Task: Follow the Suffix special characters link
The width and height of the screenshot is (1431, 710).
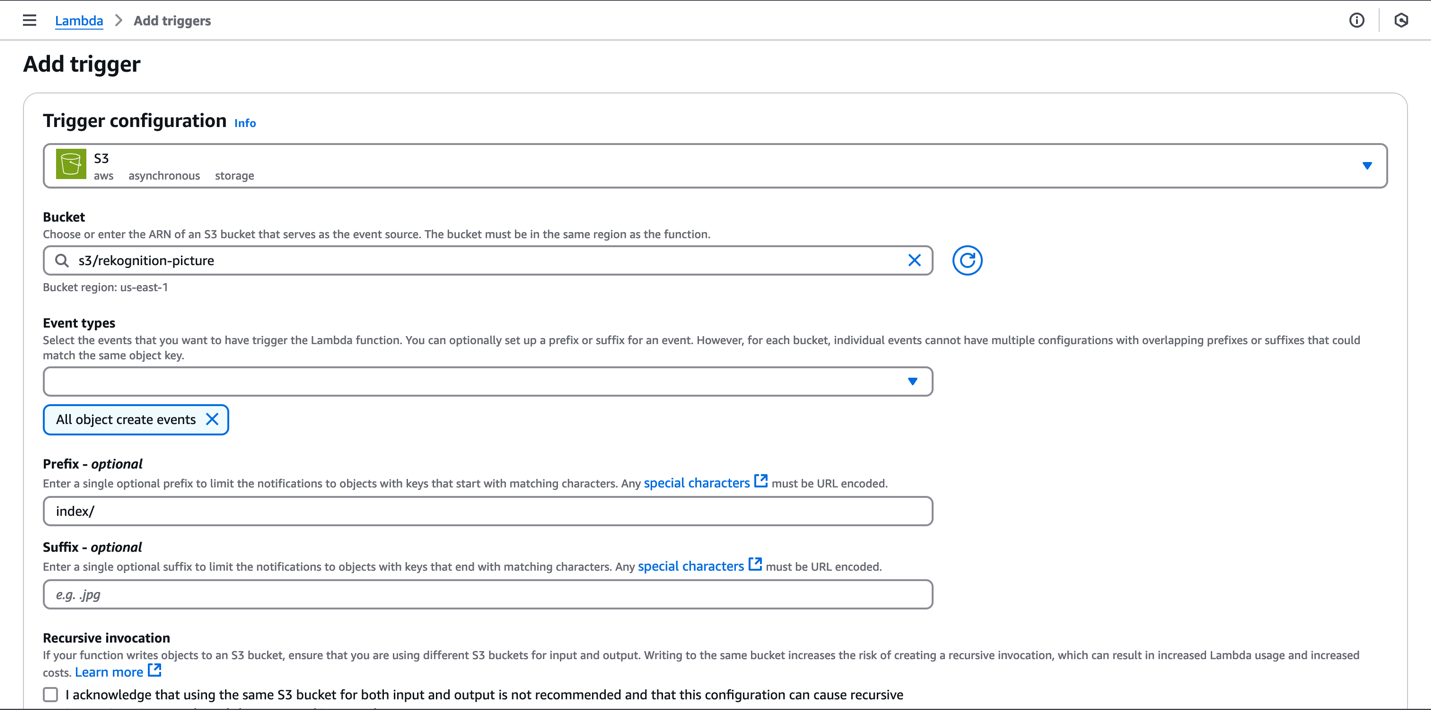Action: click(691, 566)
